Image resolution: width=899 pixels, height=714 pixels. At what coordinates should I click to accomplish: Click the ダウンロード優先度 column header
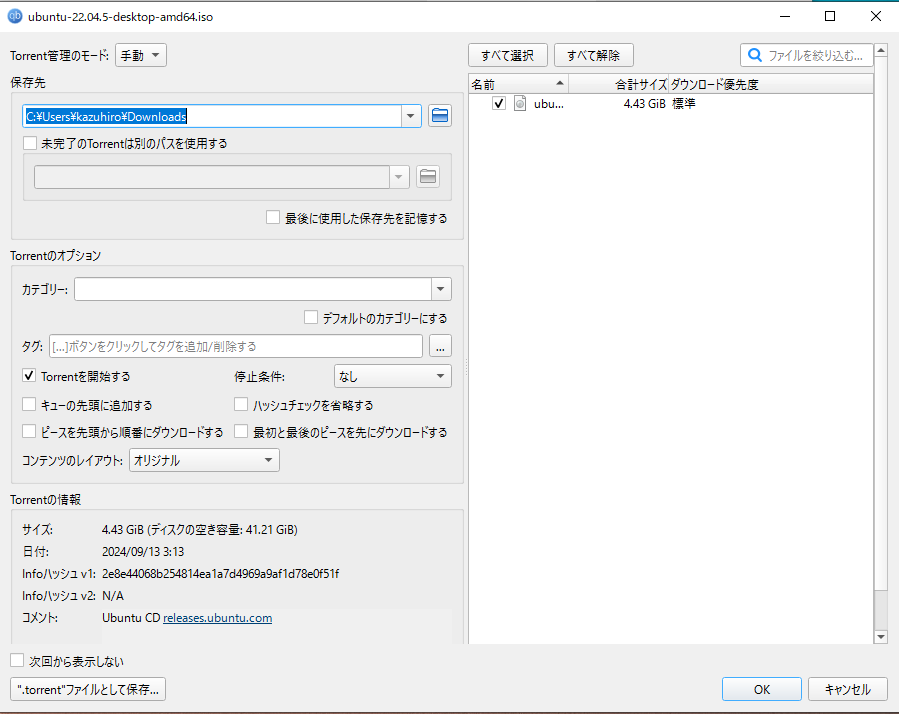pos(715,84)
